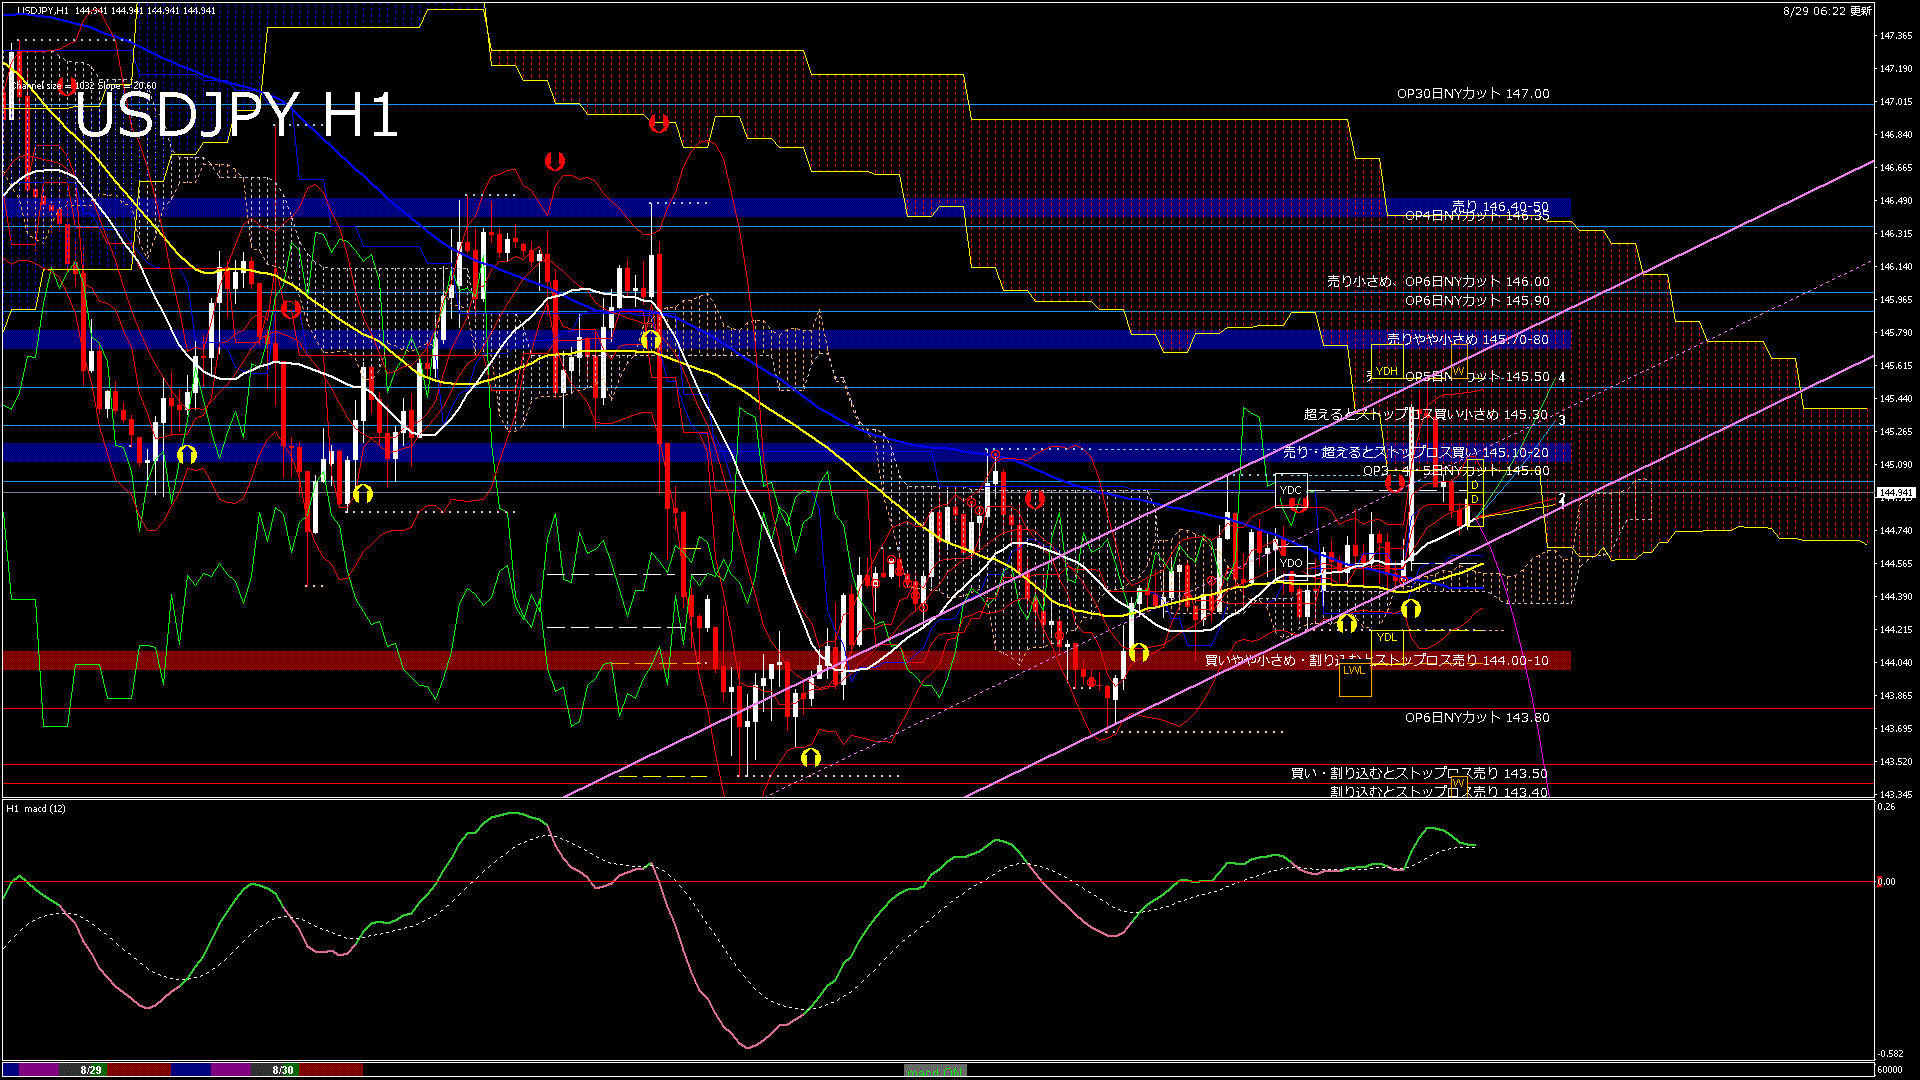Click the red down arrow beside the channel size text
The width and height of the screenshot is (1920, 1080).
click(66, 85)
